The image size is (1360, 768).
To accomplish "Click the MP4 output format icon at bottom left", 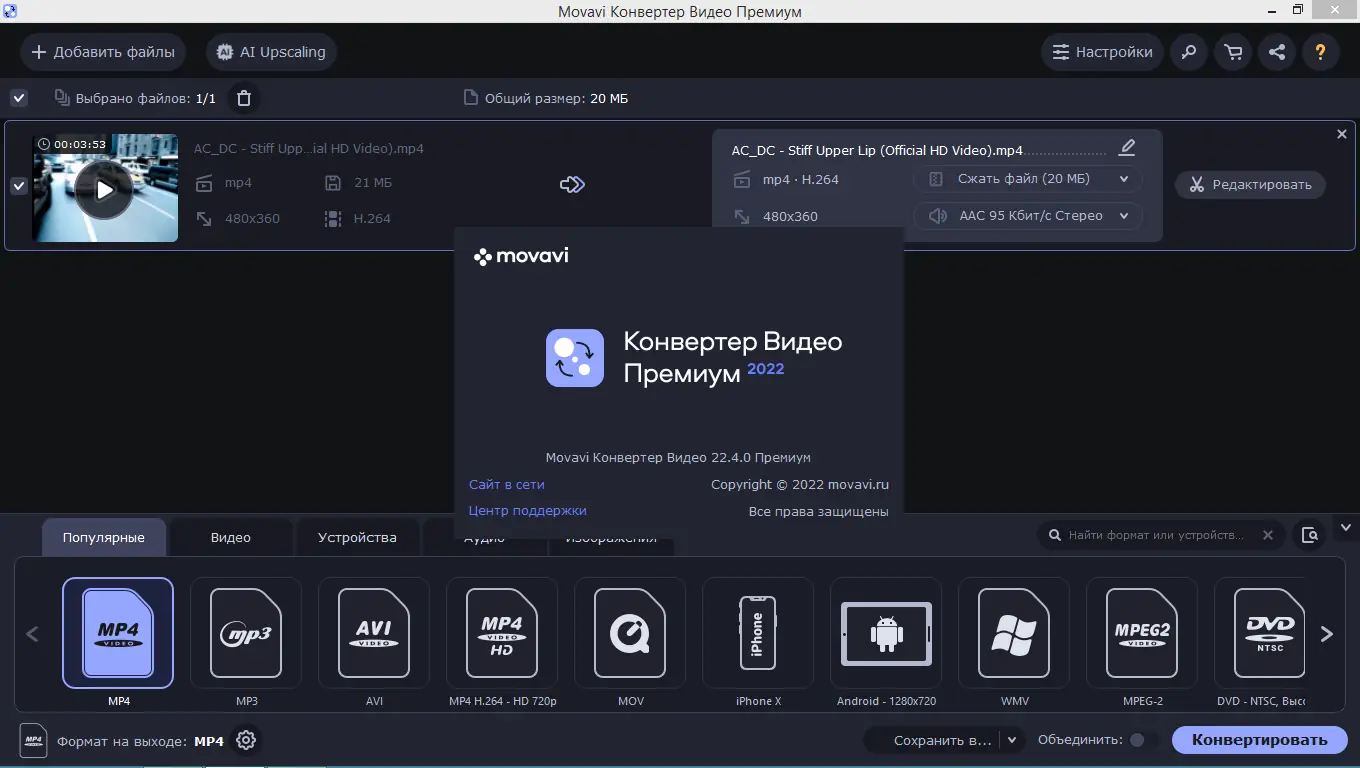I will [33, 741].
